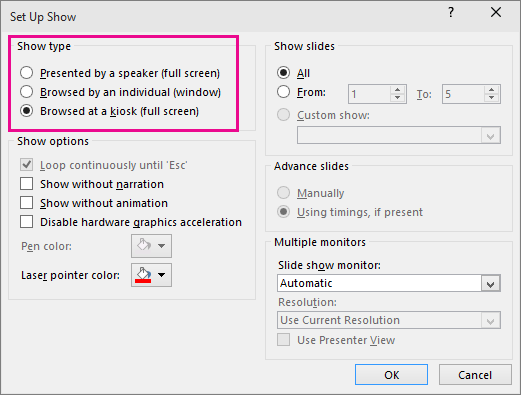
Task: Click the Help question mark icon
Action: coord(451,13)
